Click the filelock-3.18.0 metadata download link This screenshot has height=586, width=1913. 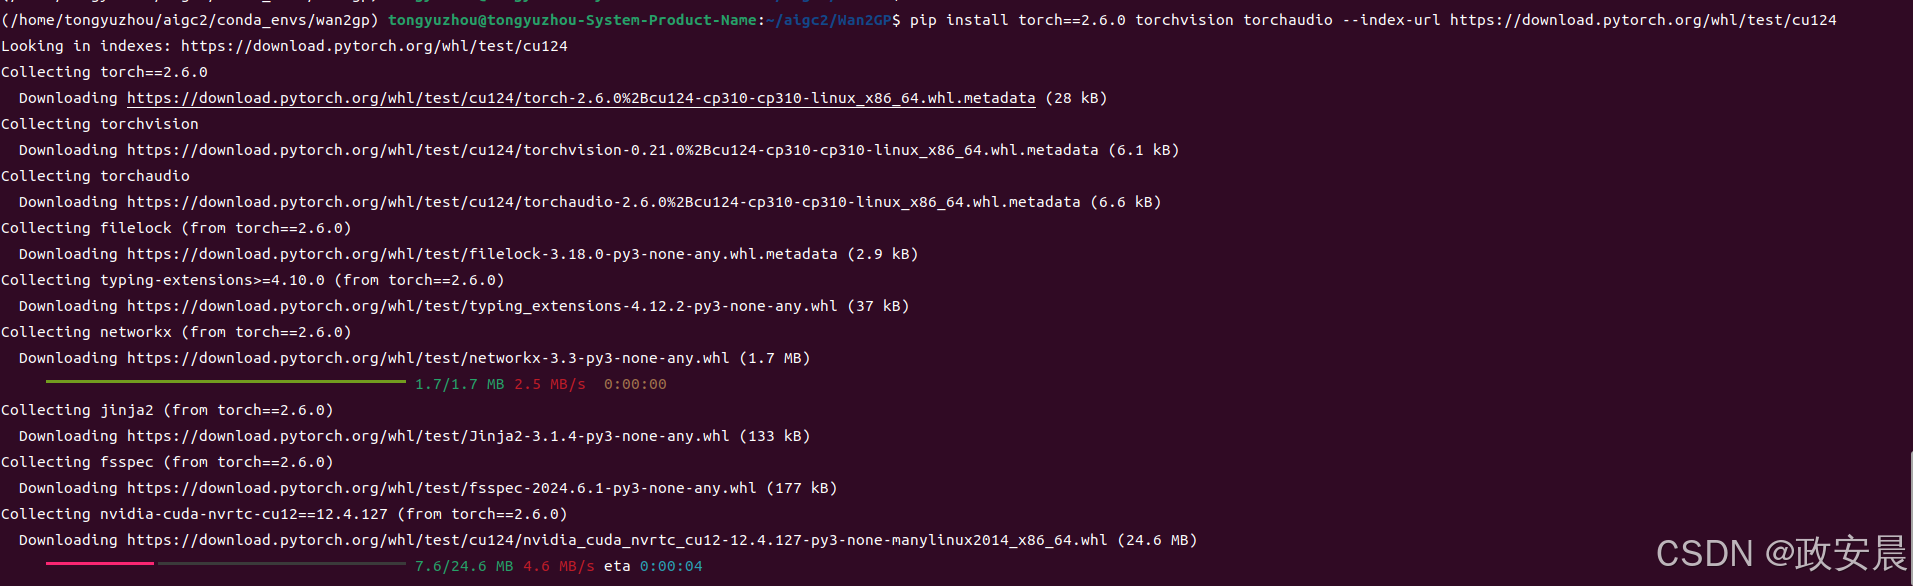(482, 254)
